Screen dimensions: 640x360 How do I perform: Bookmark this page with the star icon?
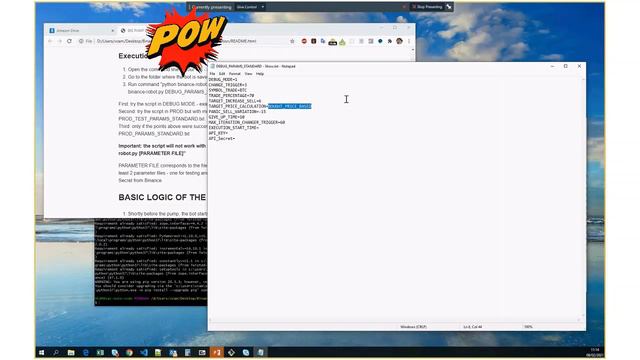[292, 41]
